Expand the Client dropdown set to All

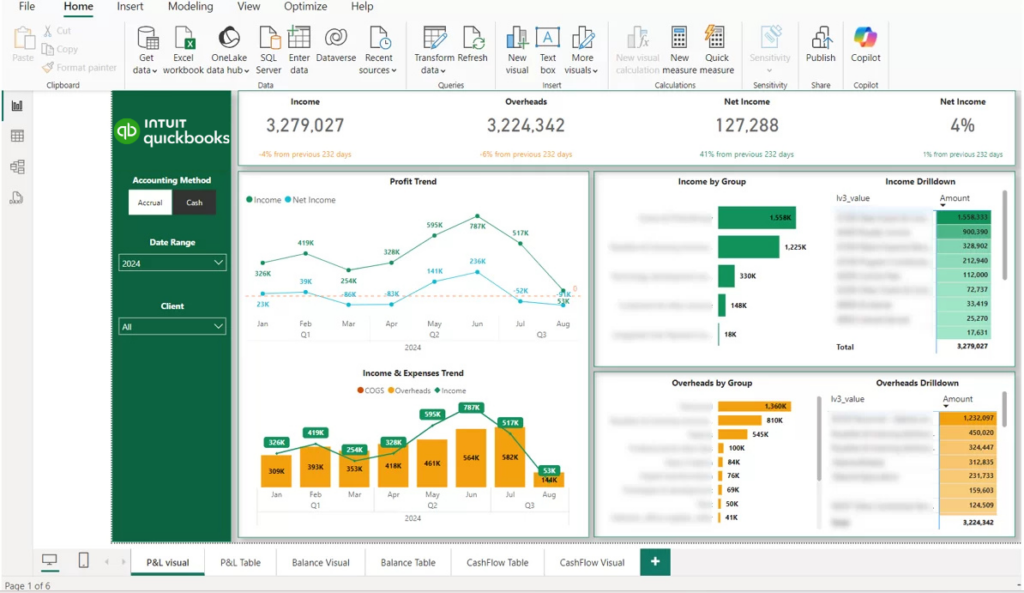[x=172, y=327]
